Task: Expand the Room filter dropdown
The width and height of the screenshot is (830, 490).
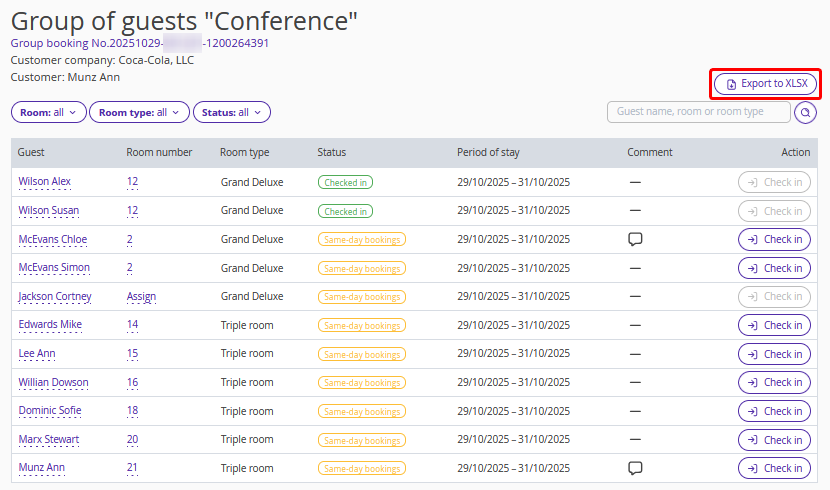Action: 49,113
